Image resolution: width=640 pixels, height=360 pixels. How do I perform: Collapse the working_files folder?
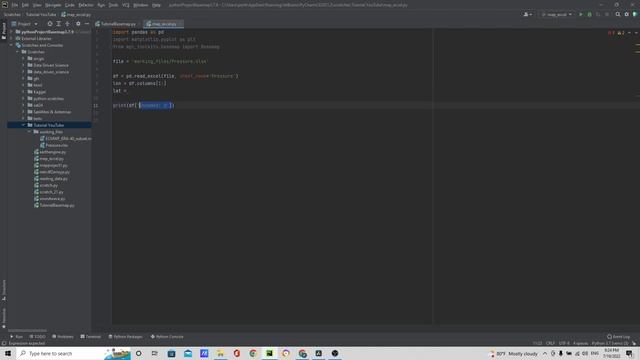pyautogui.click(x=29, y=132)
